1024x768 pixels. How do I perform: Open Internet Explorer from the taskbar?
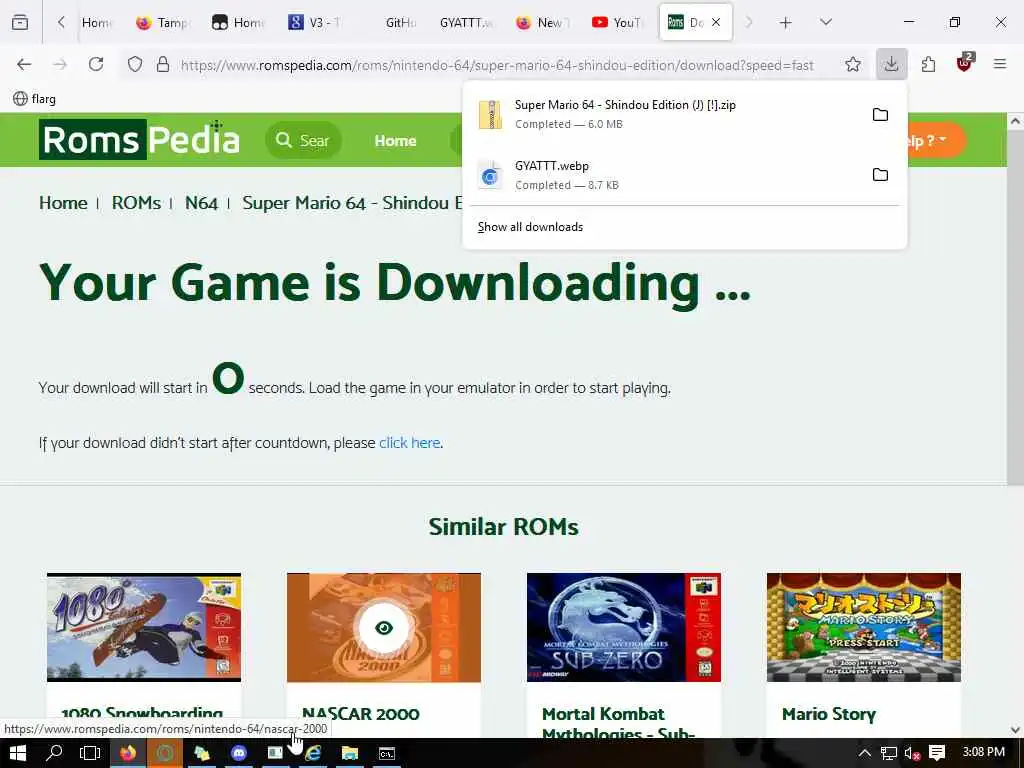point(313,753)
